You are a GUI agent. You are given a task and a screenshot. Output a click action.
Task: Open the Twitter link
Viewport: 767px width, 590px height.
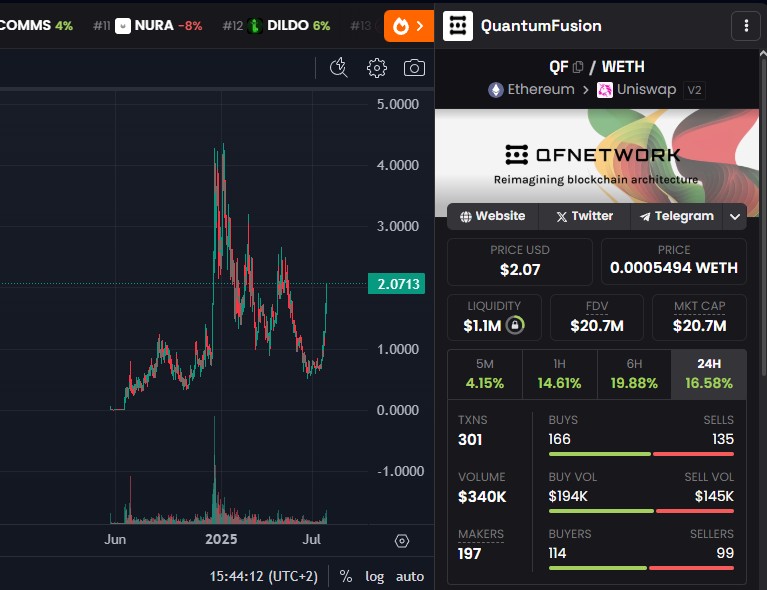584,216
